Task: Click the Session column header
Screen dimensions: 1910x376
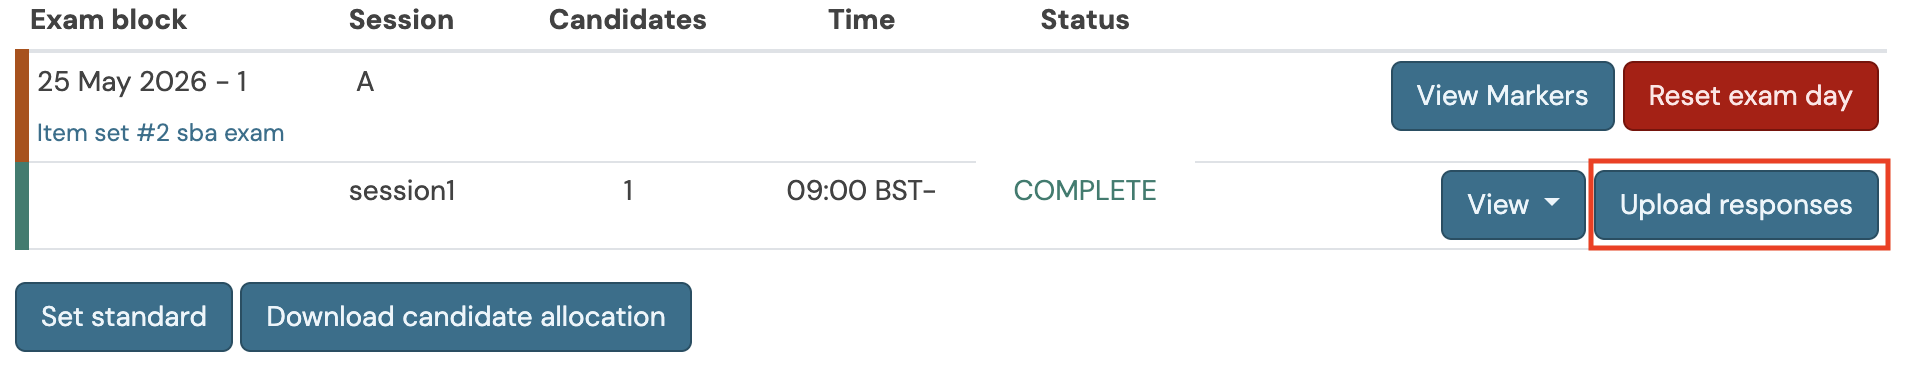Action: tap(401, 20)
